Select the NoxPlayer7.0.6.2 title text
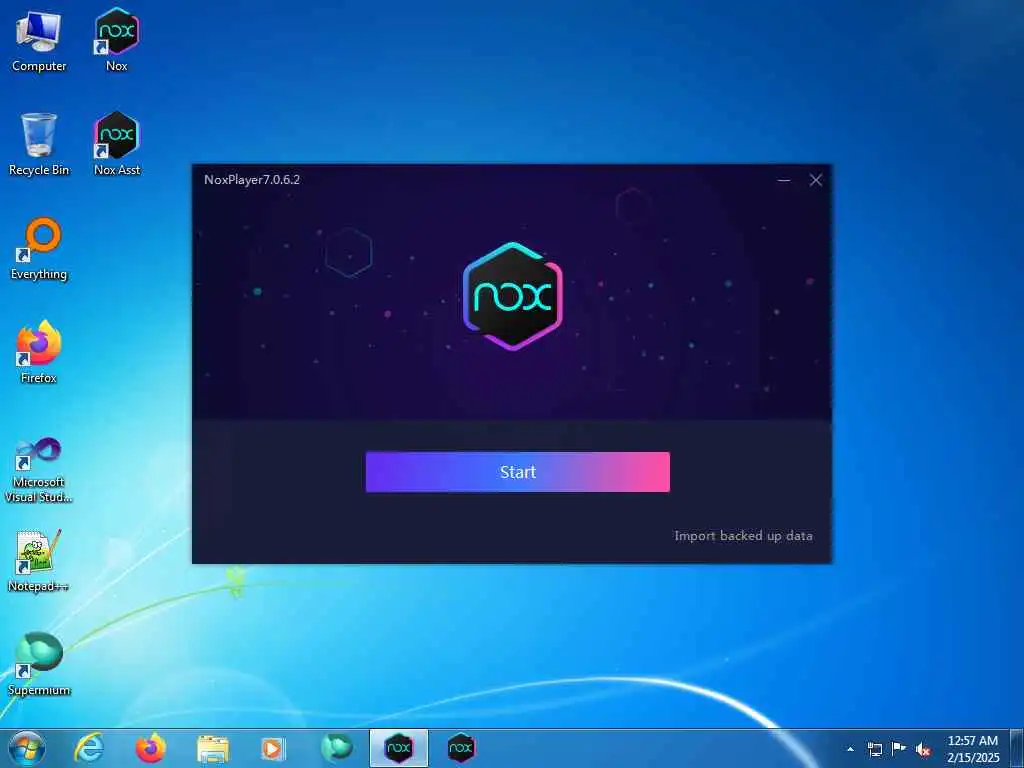The width and height of the screenshot is (1024, 768). (x=252, y=180)
